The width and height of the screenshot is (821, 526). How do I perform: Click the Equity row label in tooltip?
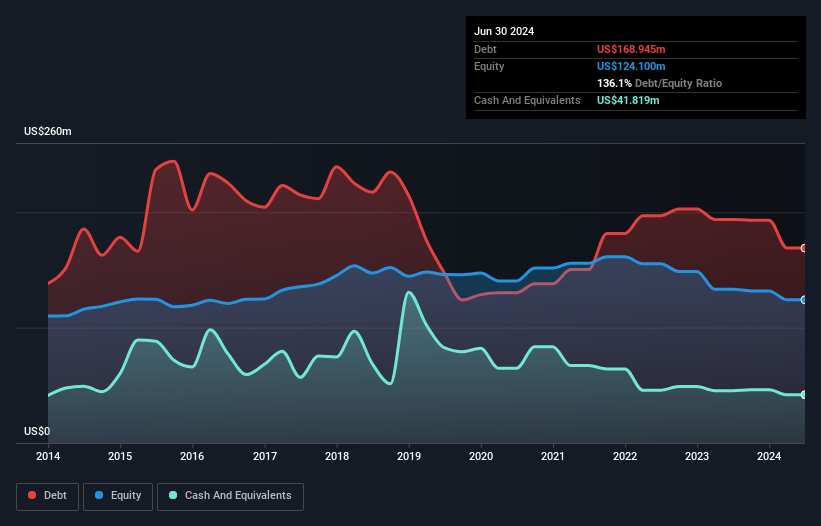(489, 66)
